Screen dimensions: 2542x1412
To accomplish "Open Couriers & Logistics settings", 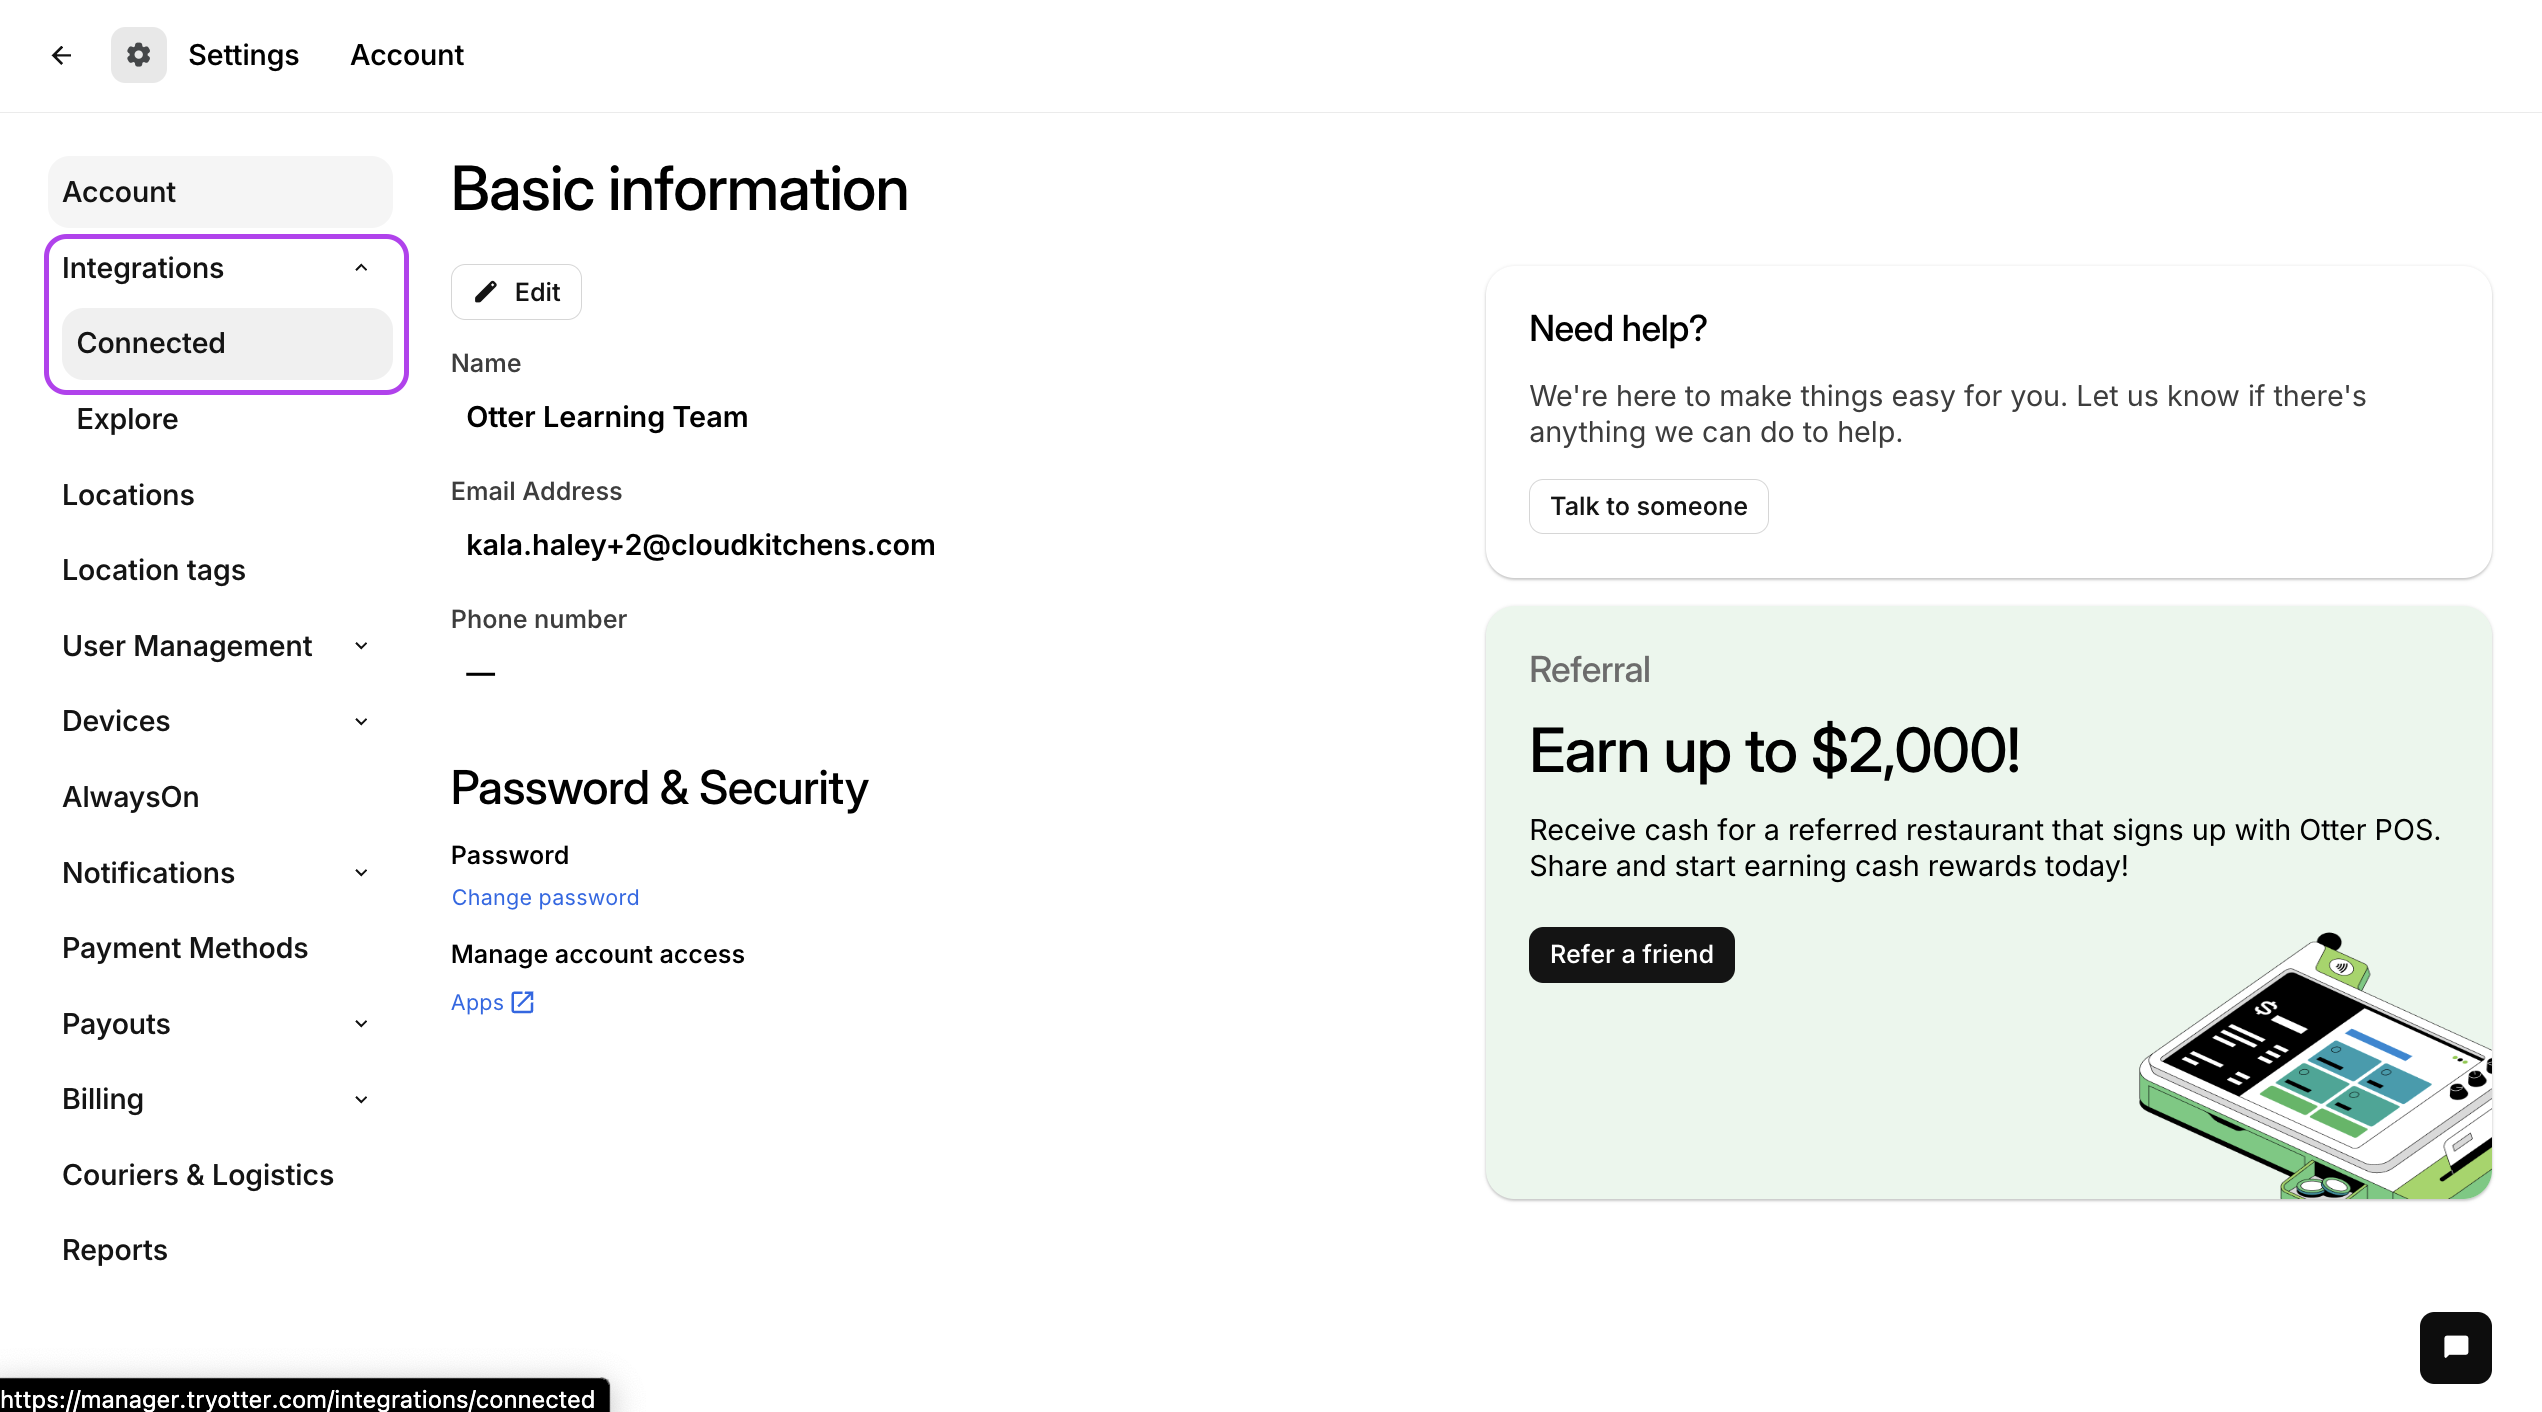I will 198,1175.
